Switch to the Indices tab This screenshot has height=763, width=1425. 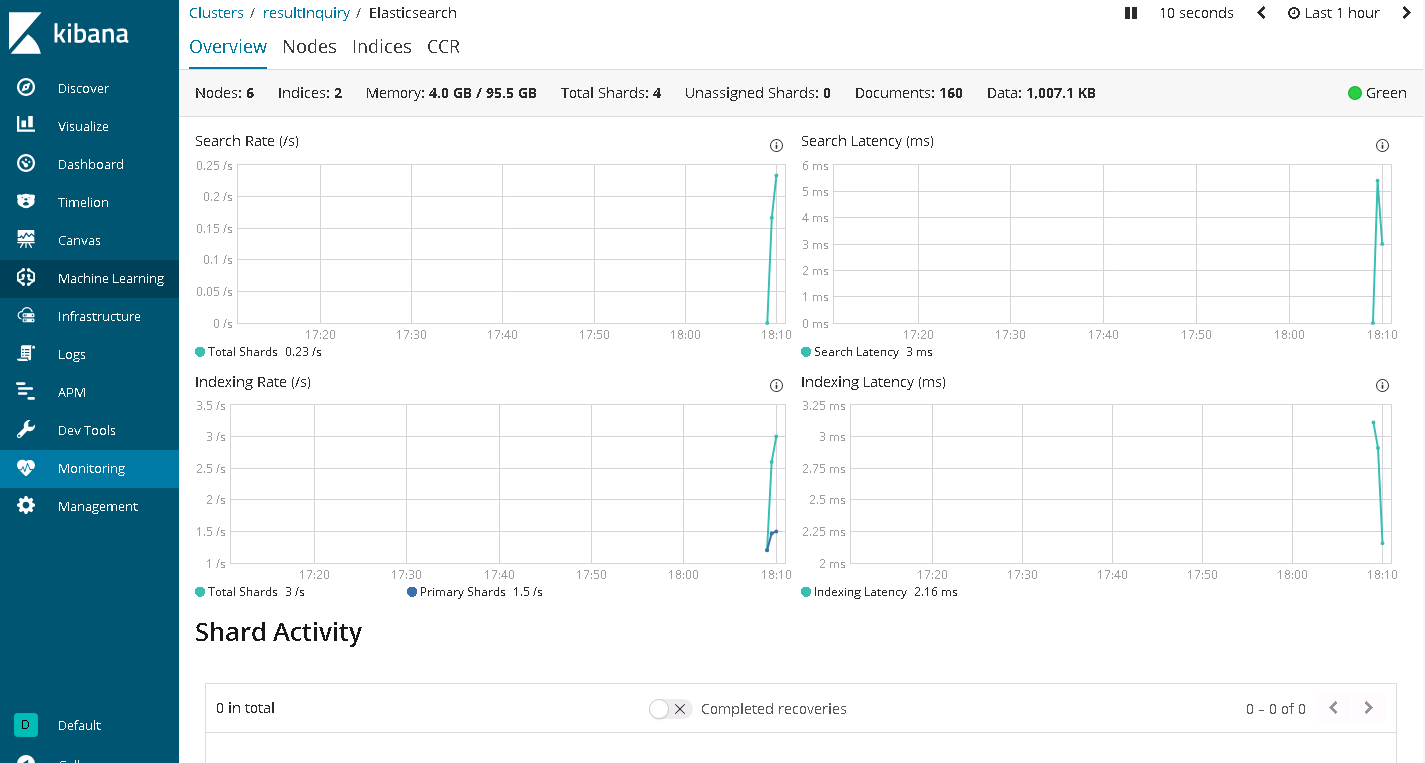tap(381, 46)
